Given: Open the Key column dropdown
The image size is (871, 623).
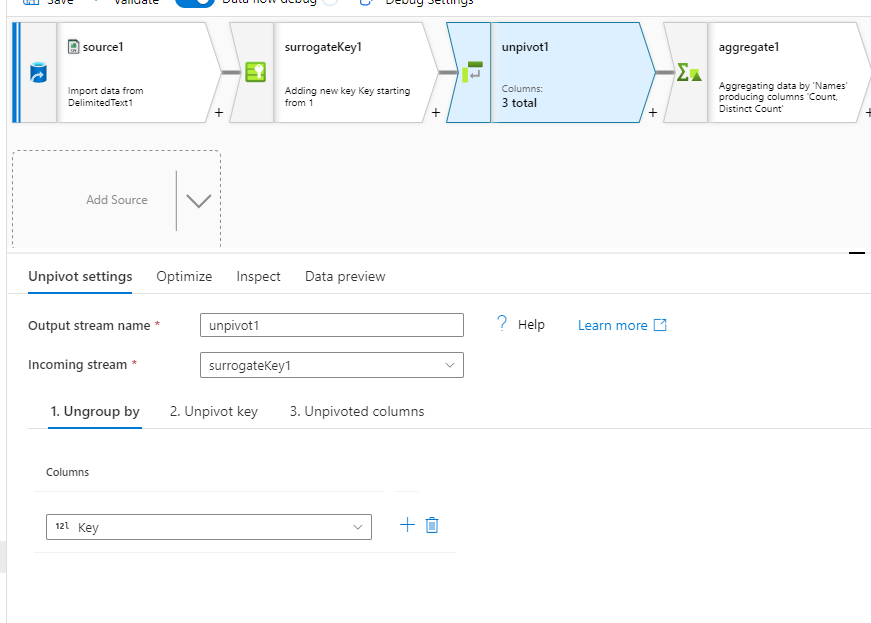Looking at the screenshot, I should 209,527.
